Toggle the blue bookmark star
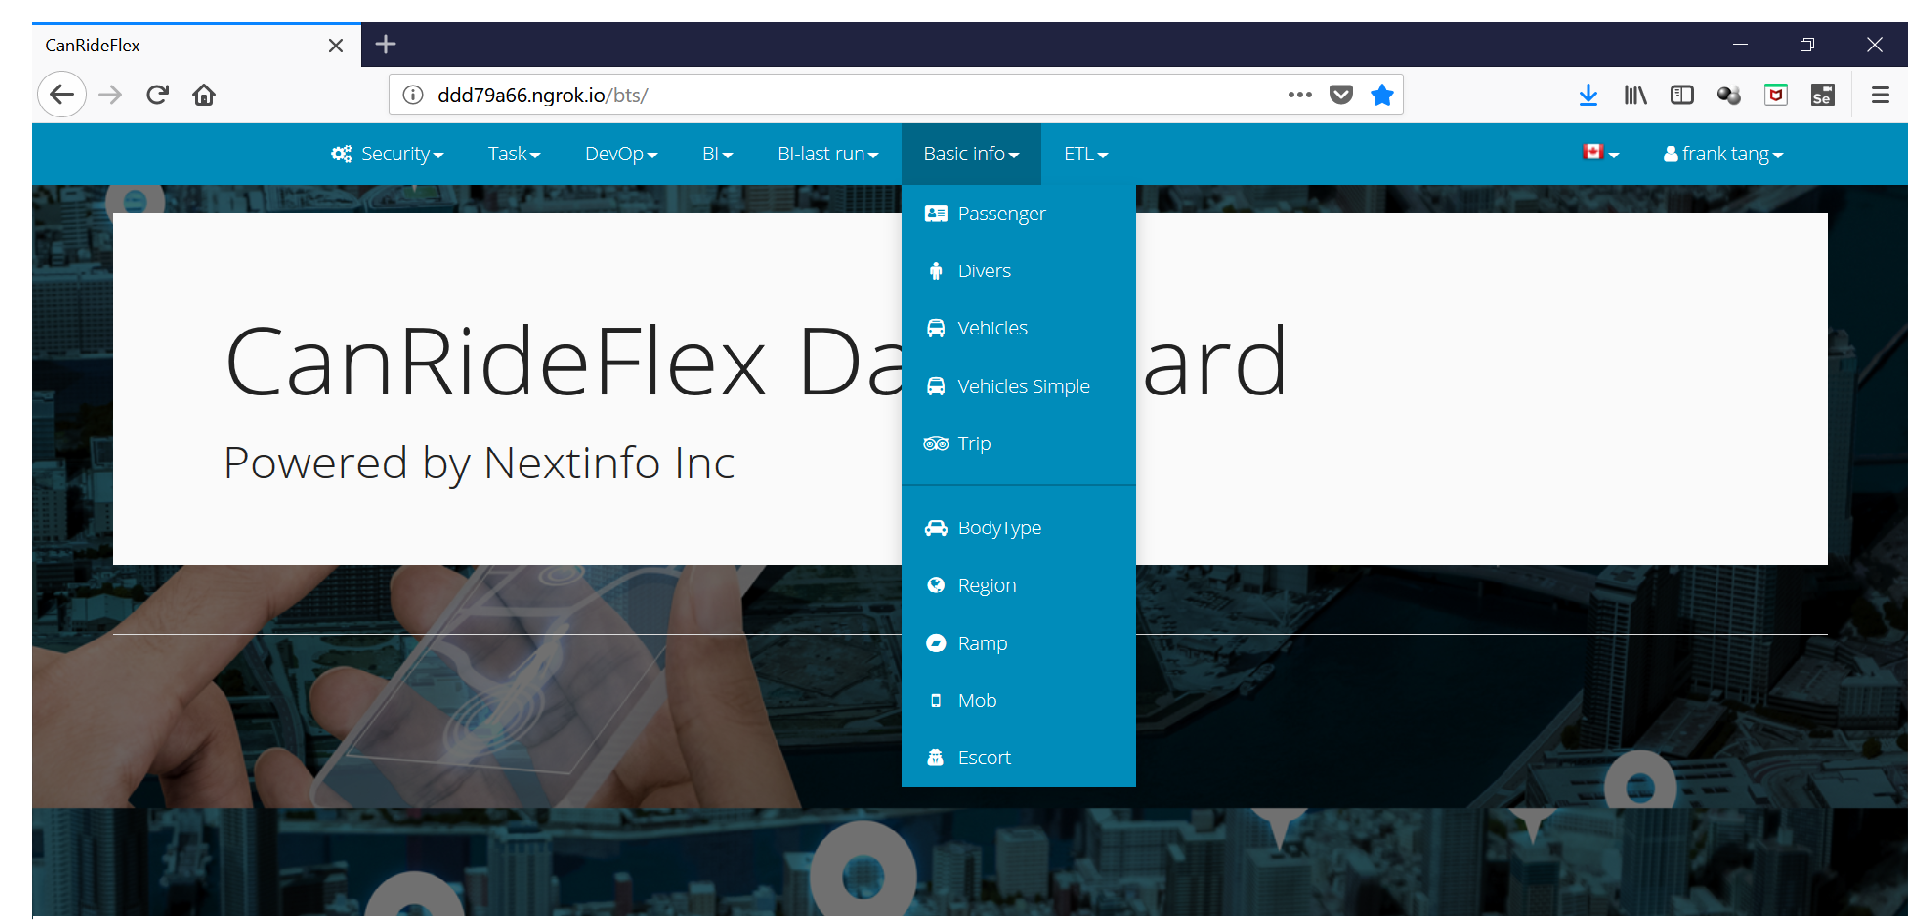The width and height of the screenshot is (1920, 920). tap(1382, 95)
